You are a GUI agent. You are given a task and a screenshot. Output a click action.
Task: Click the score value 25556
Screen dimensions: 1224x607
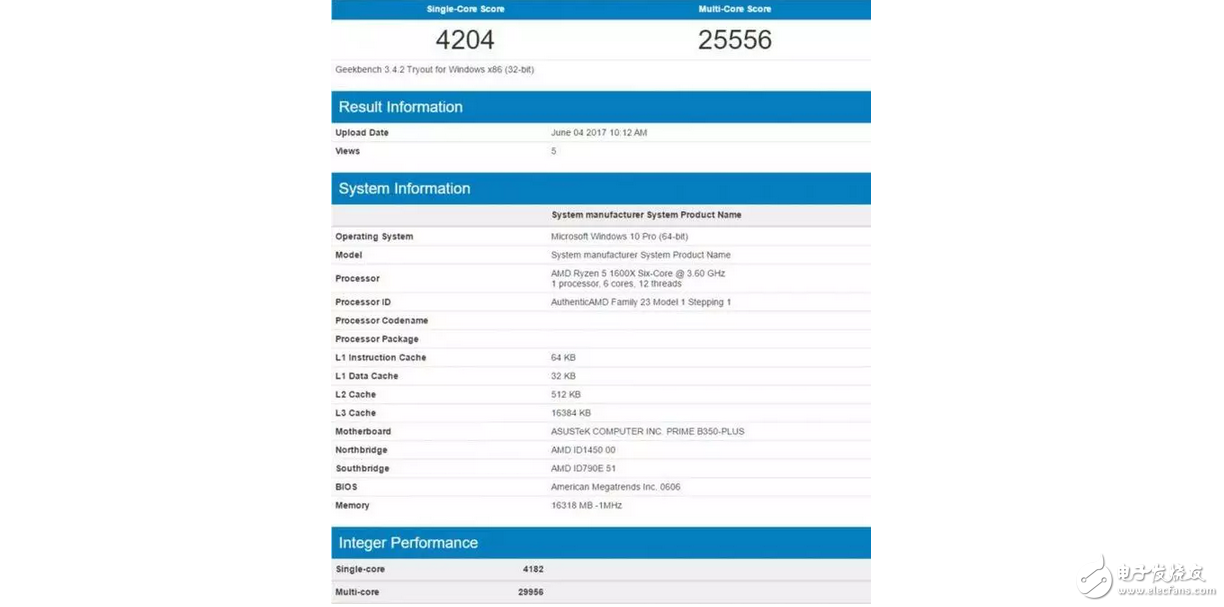coord(733,40)
